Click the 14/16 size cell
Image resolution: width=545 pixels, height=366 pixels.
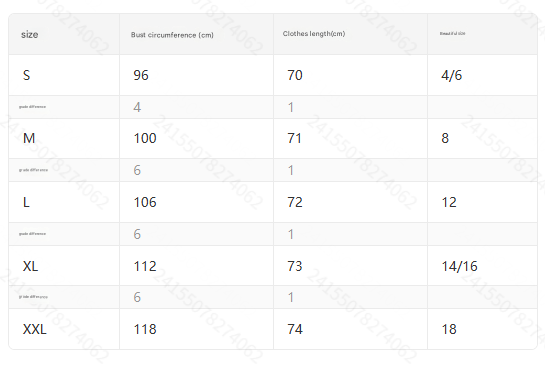click(x=459, y=266)
